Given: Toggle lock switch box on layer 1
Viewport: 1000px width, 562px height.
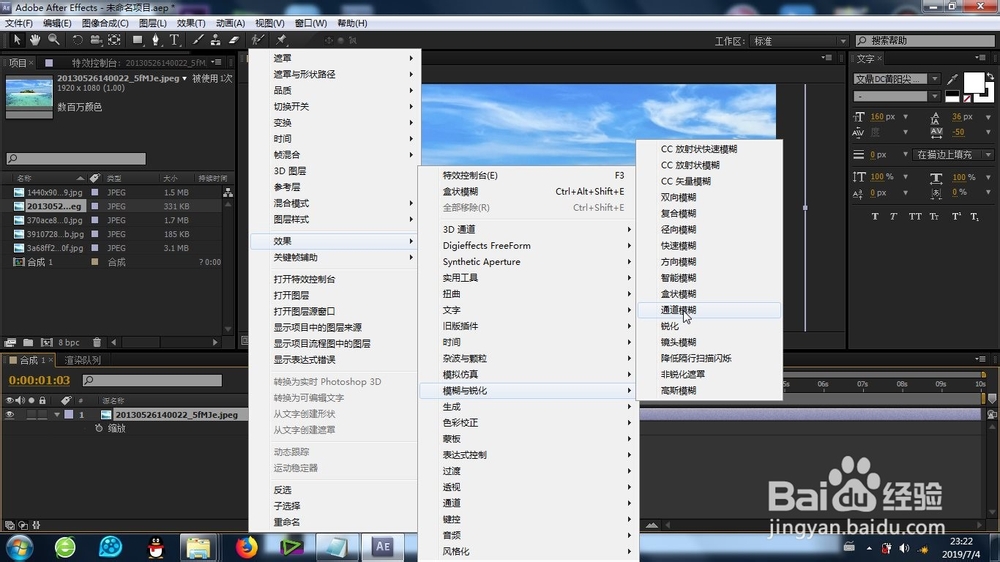Looking at the screenshot, I should [x=42, y=415].
